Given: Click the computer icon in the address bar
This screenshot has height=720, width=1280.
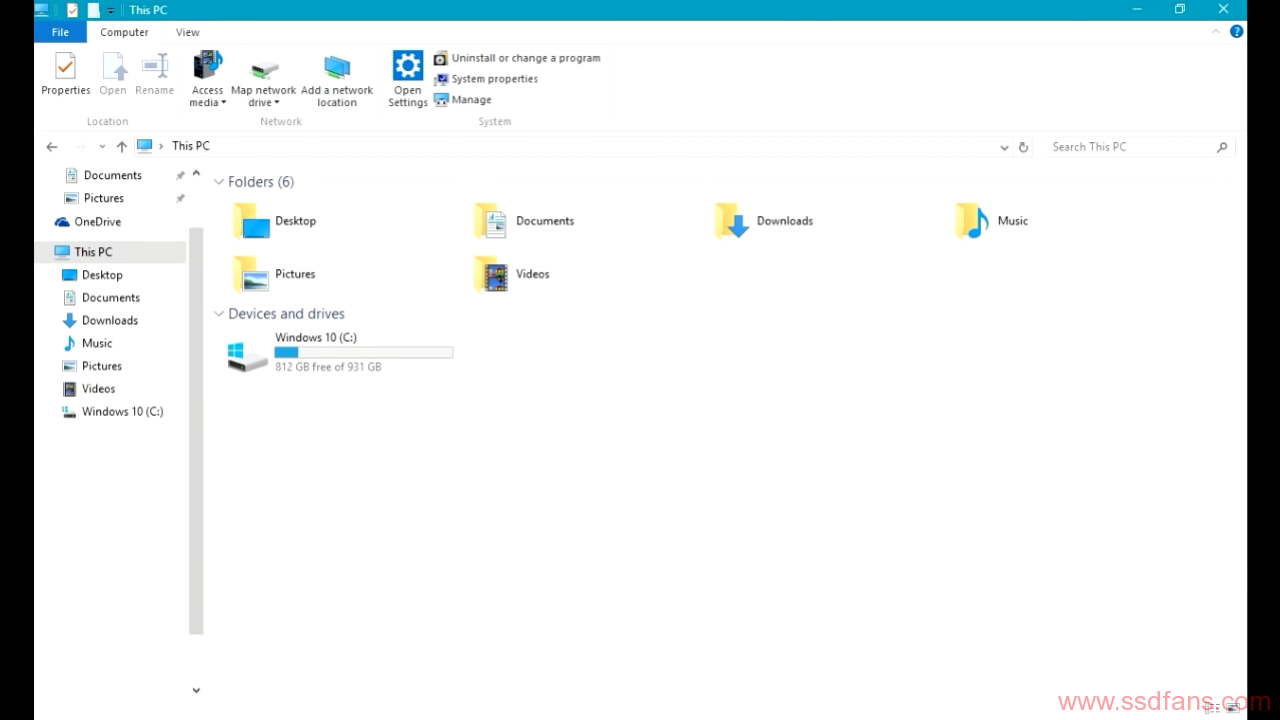Looking at the screenshot, I should click(145, 146).
